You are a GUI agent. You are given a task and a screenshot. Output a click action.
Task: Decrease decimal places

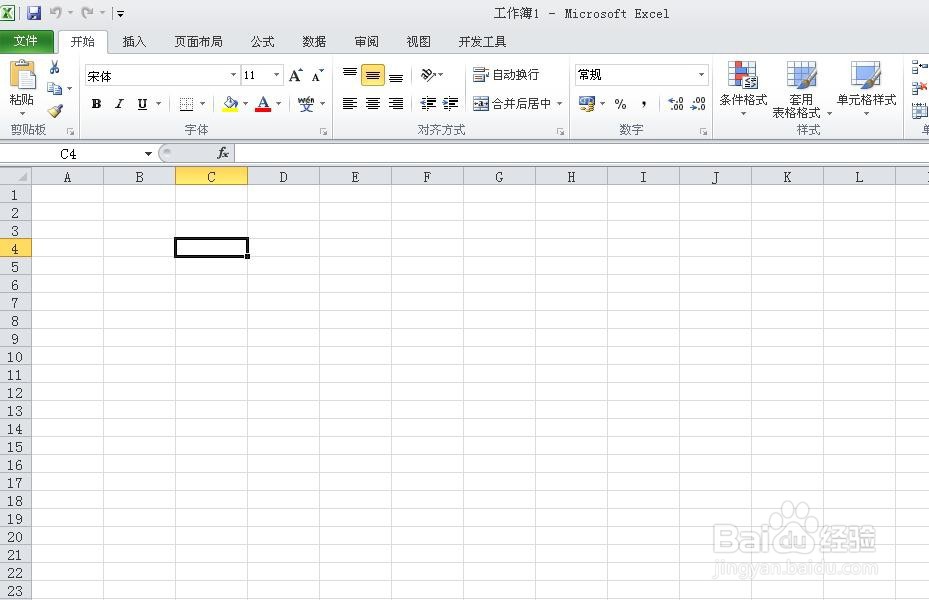[699, 104]
